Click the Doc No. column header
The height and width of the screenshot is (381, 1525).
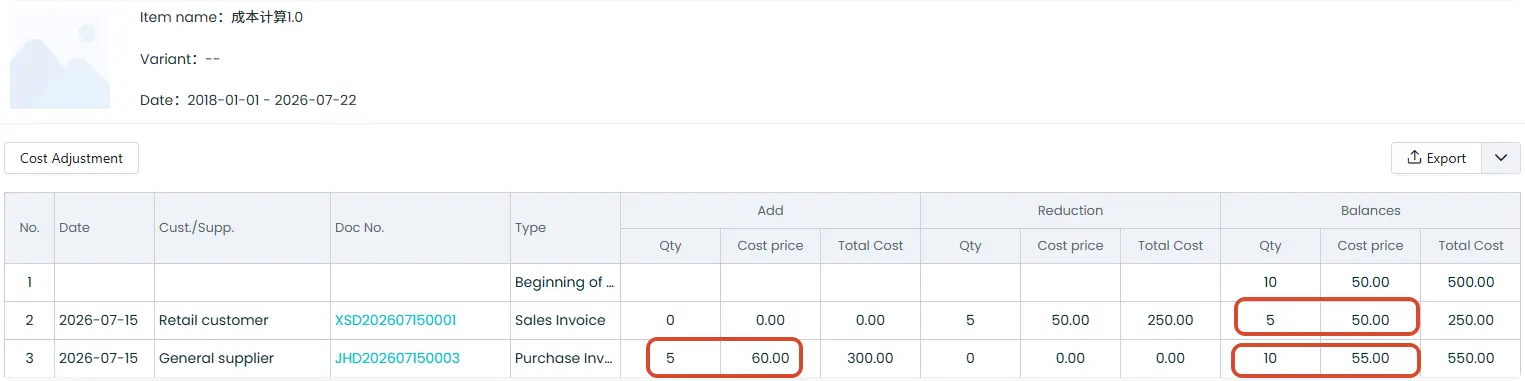tap(420, 228)
